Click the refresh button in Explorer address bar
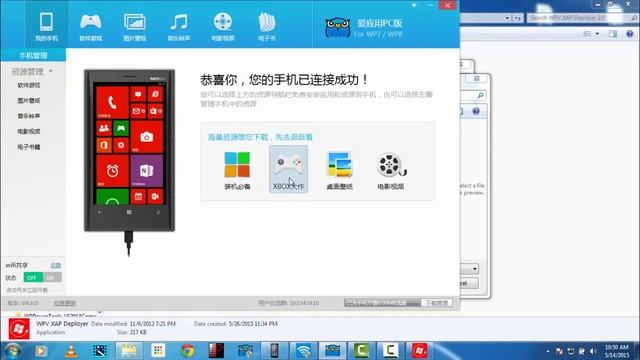This screenshot has width=640, height=360. pos(518,18)
